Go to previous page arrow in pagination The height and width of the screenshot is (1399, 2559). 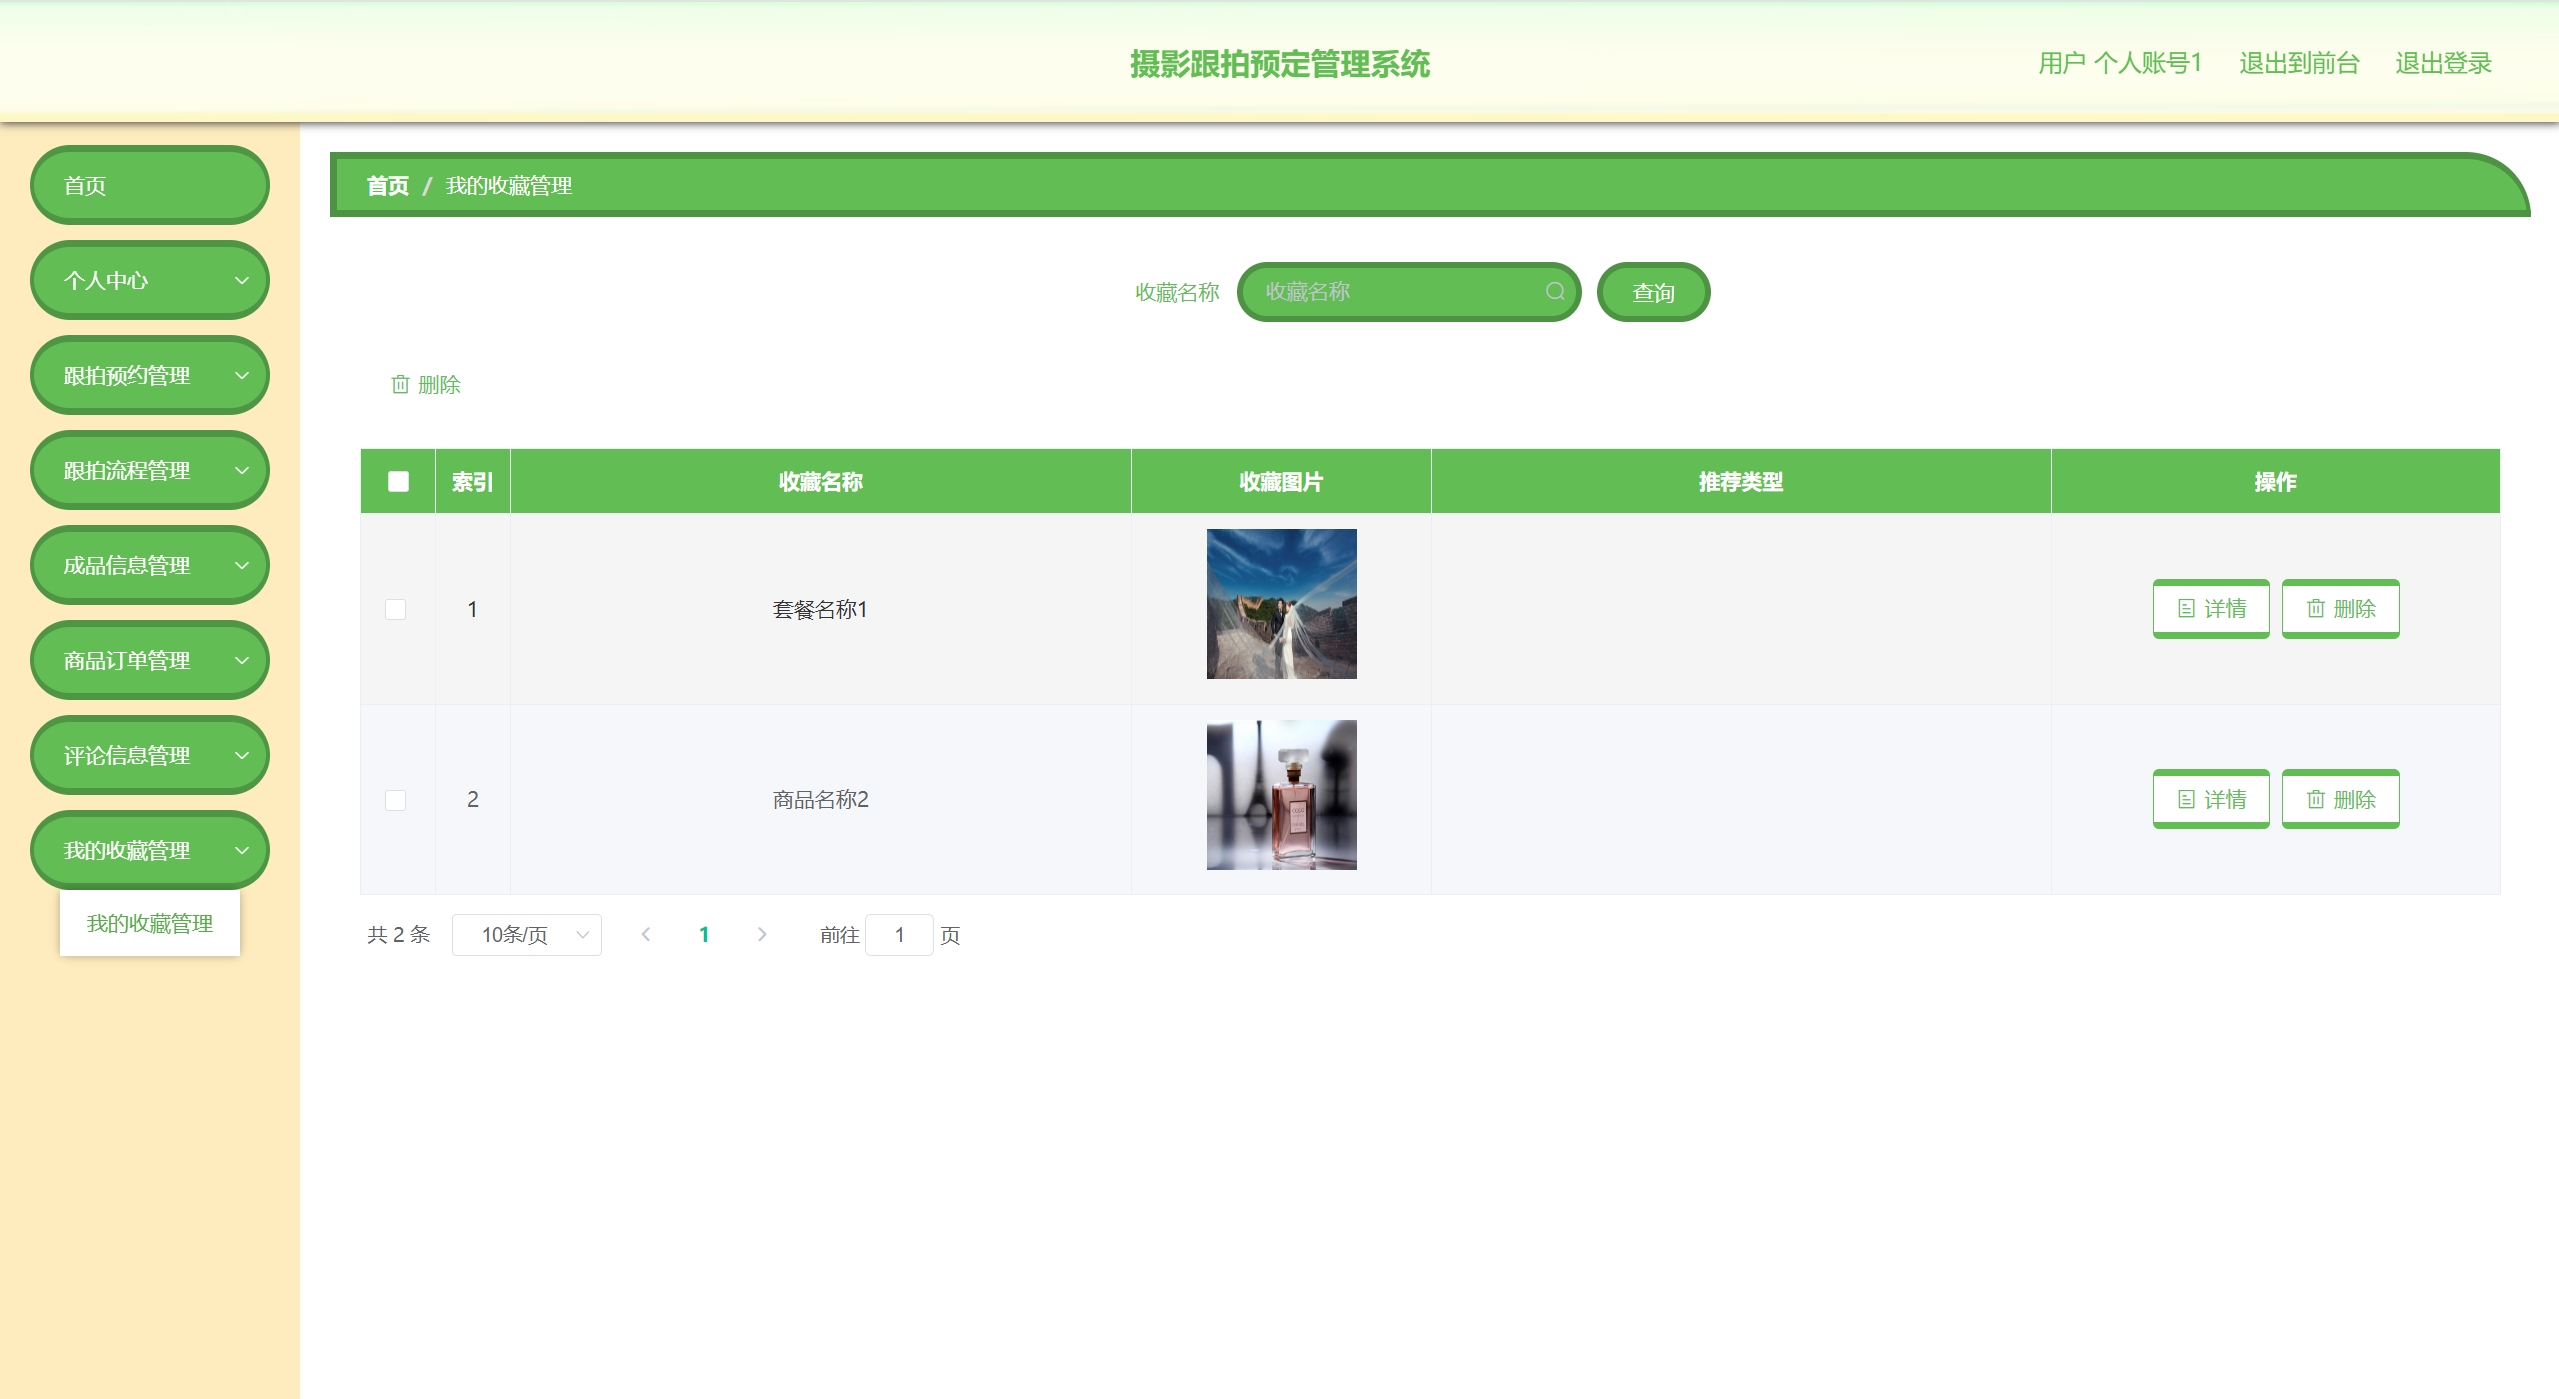(646, 934)
